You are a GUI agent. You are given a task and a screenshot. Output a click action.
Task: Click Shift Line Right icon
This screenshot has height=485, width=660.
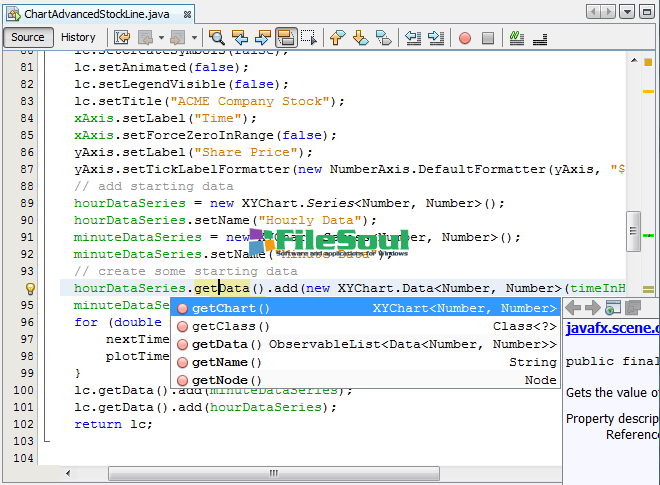point(436,38)
